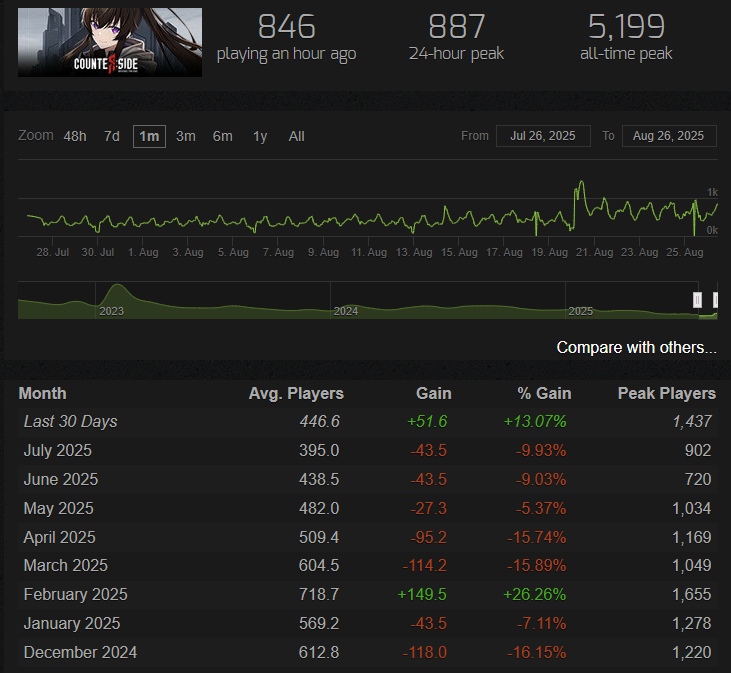731x673 pixels.
Task: Click the 1,169 peak players value
Action: tap(692, 537)
